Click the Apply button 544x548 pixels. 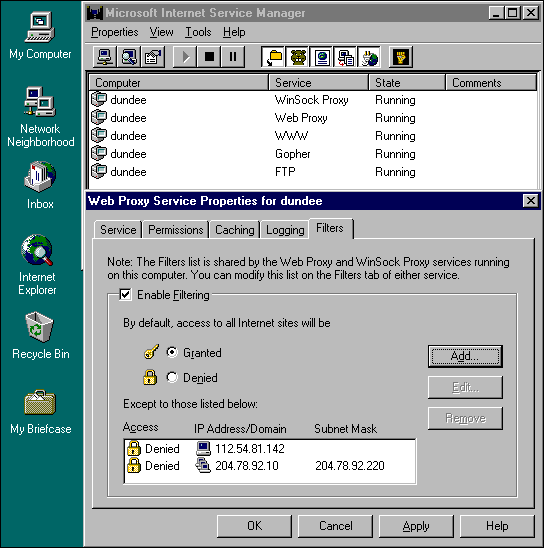(416, 526)
